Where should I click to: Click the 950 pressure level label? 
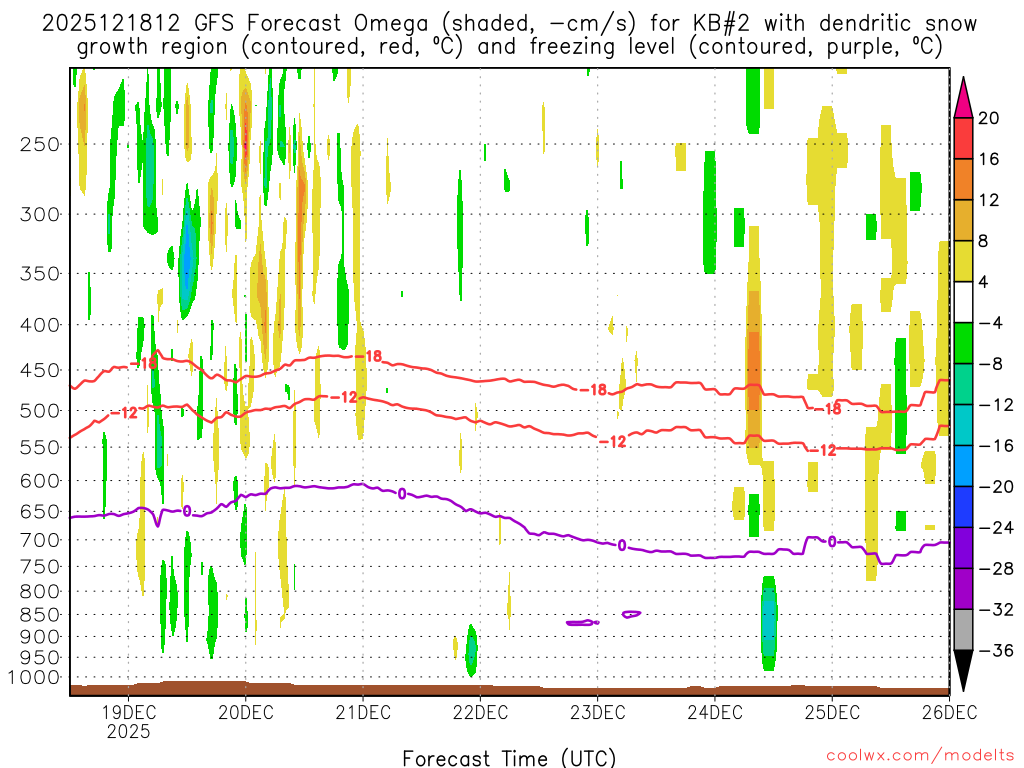click(40, 658)
